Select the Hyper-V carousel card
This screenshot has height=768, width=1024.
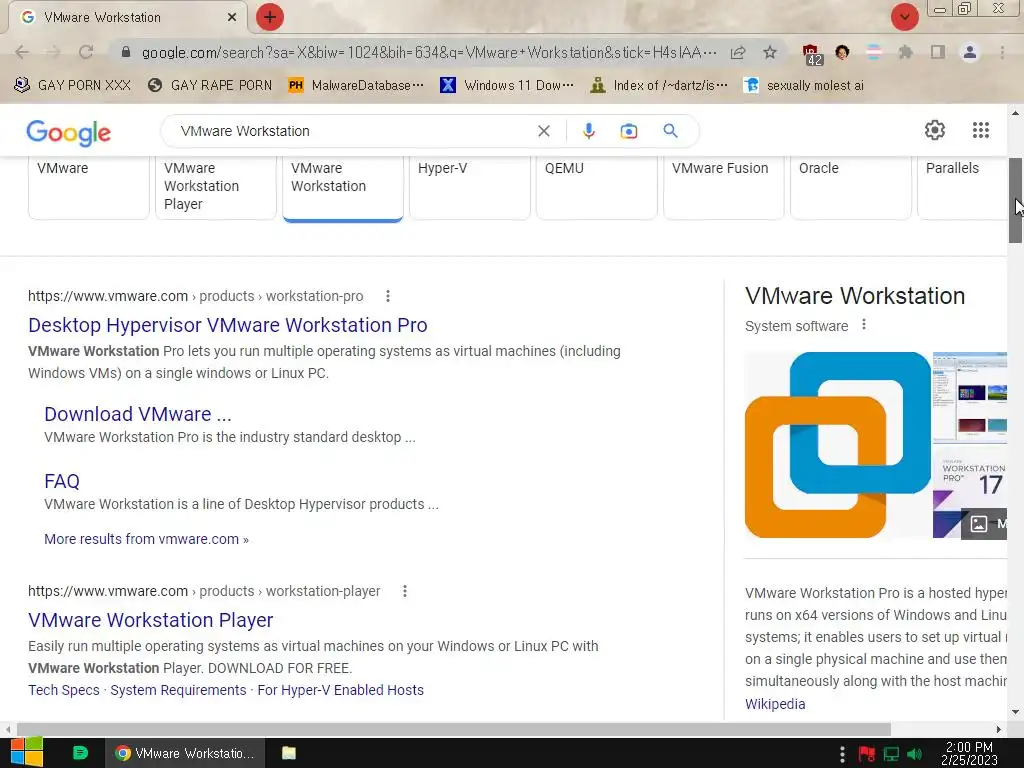[x=470, y=187]
